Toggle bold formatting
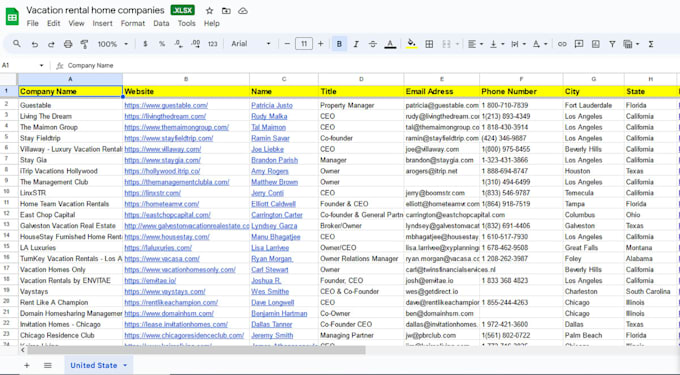The image size is (680, 375). 339,44
